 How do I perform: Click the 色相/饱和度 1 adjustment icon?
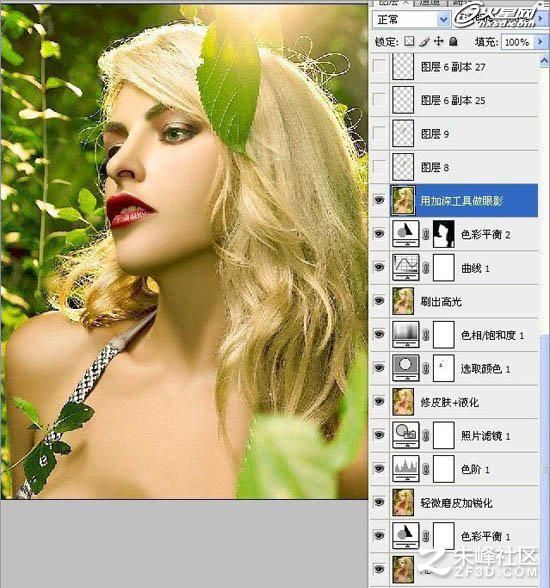pos(405,334)
